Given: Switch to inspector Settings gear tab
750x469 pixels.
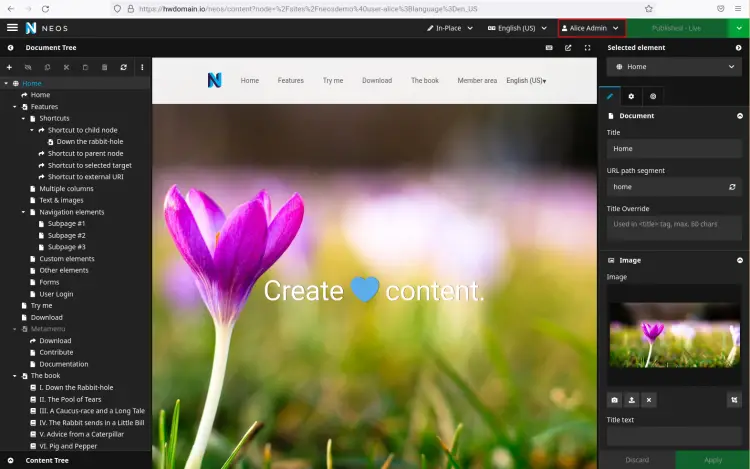Looking at the screenshot, I should point(631,96).
